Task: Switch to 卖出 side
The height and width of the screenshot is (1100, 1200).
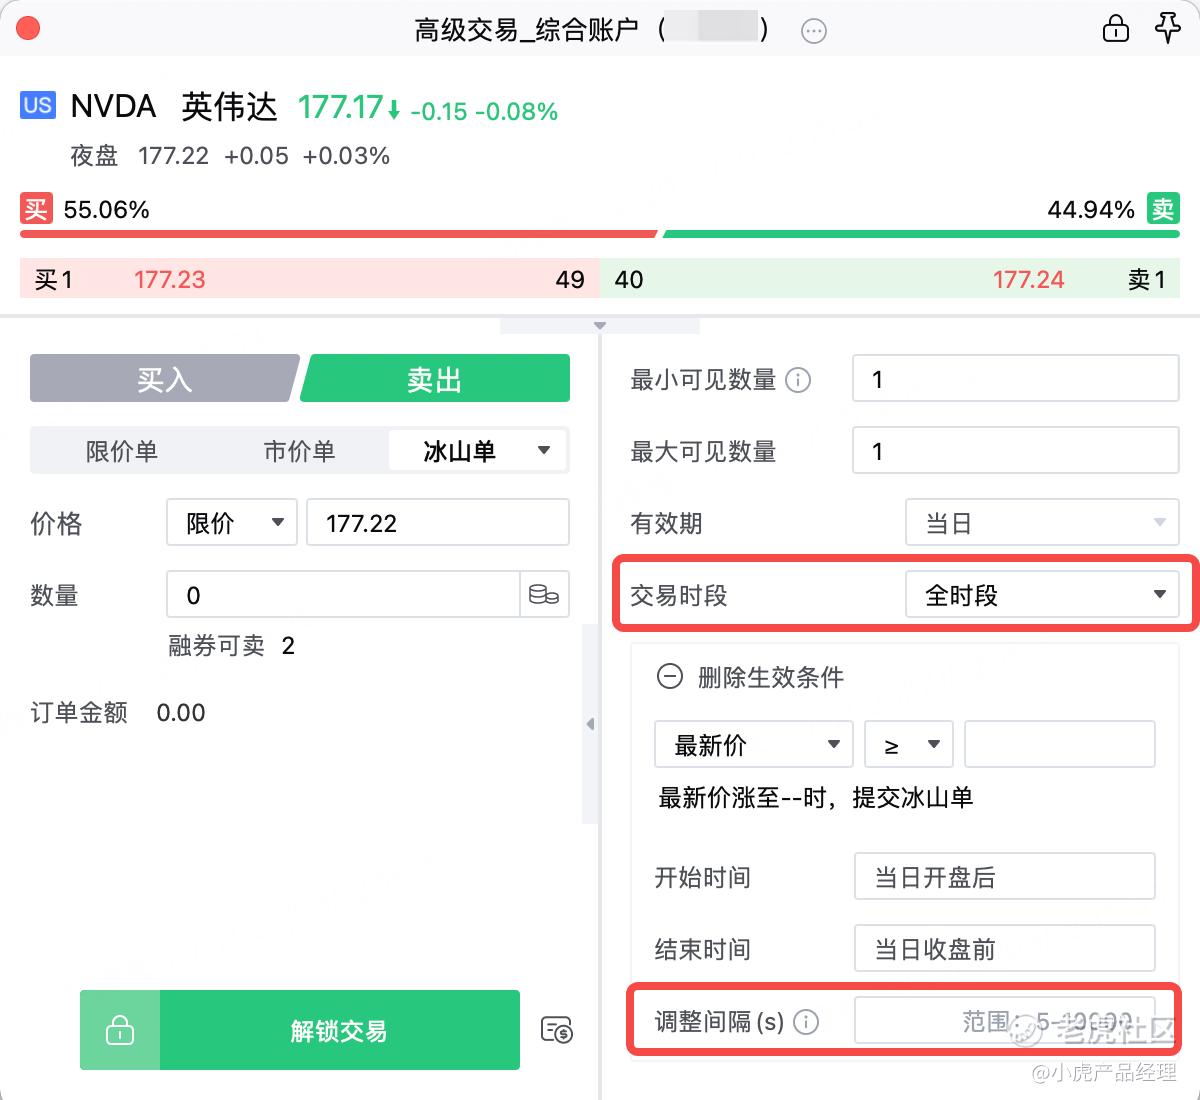Action: tap(435, 379)
